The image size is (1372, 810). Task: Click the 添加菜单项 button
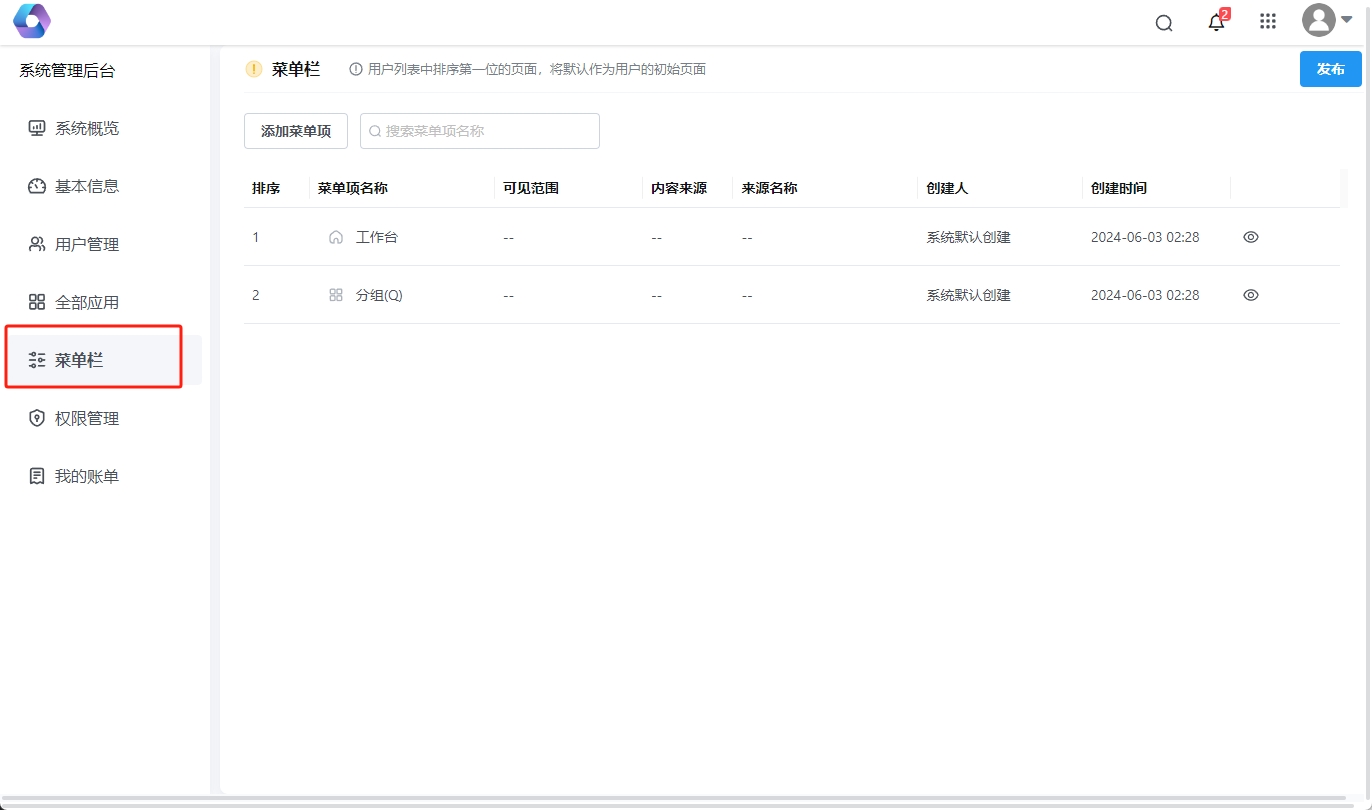pos(295,130)
